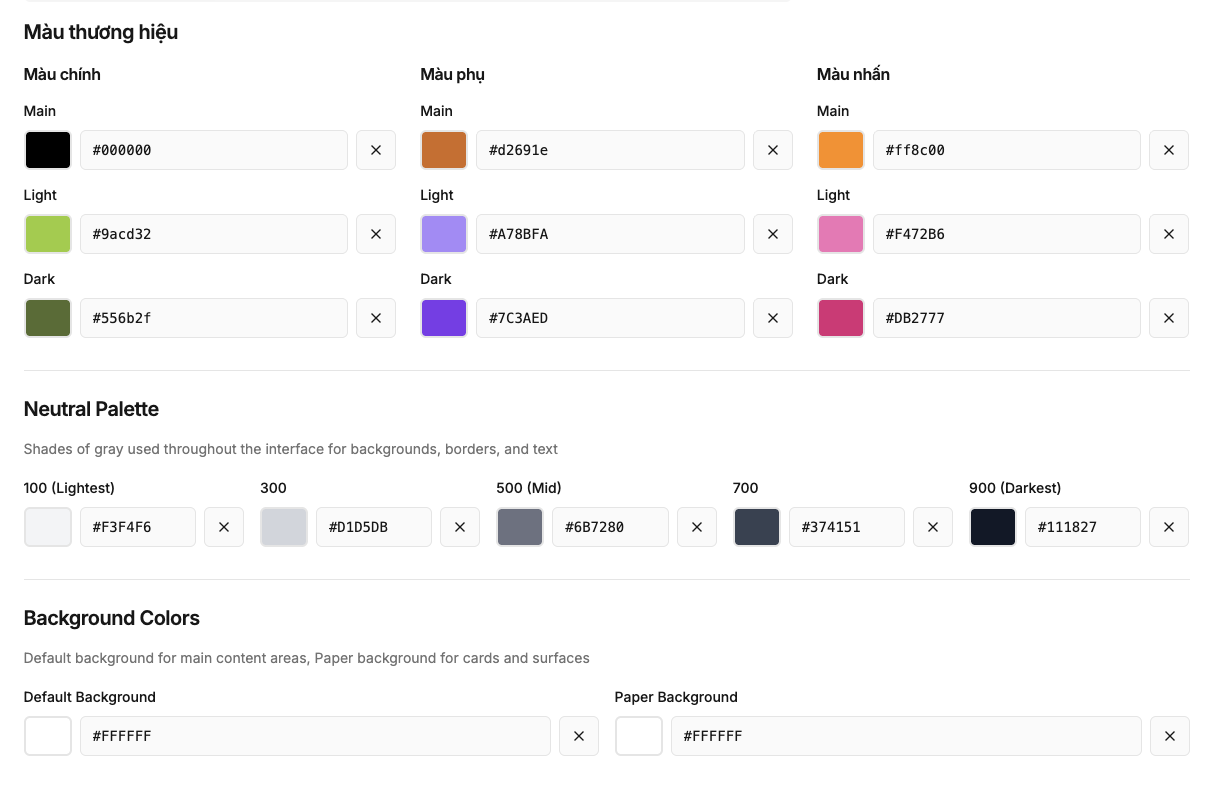Open the Paper Background white swatch

(639, 736)
